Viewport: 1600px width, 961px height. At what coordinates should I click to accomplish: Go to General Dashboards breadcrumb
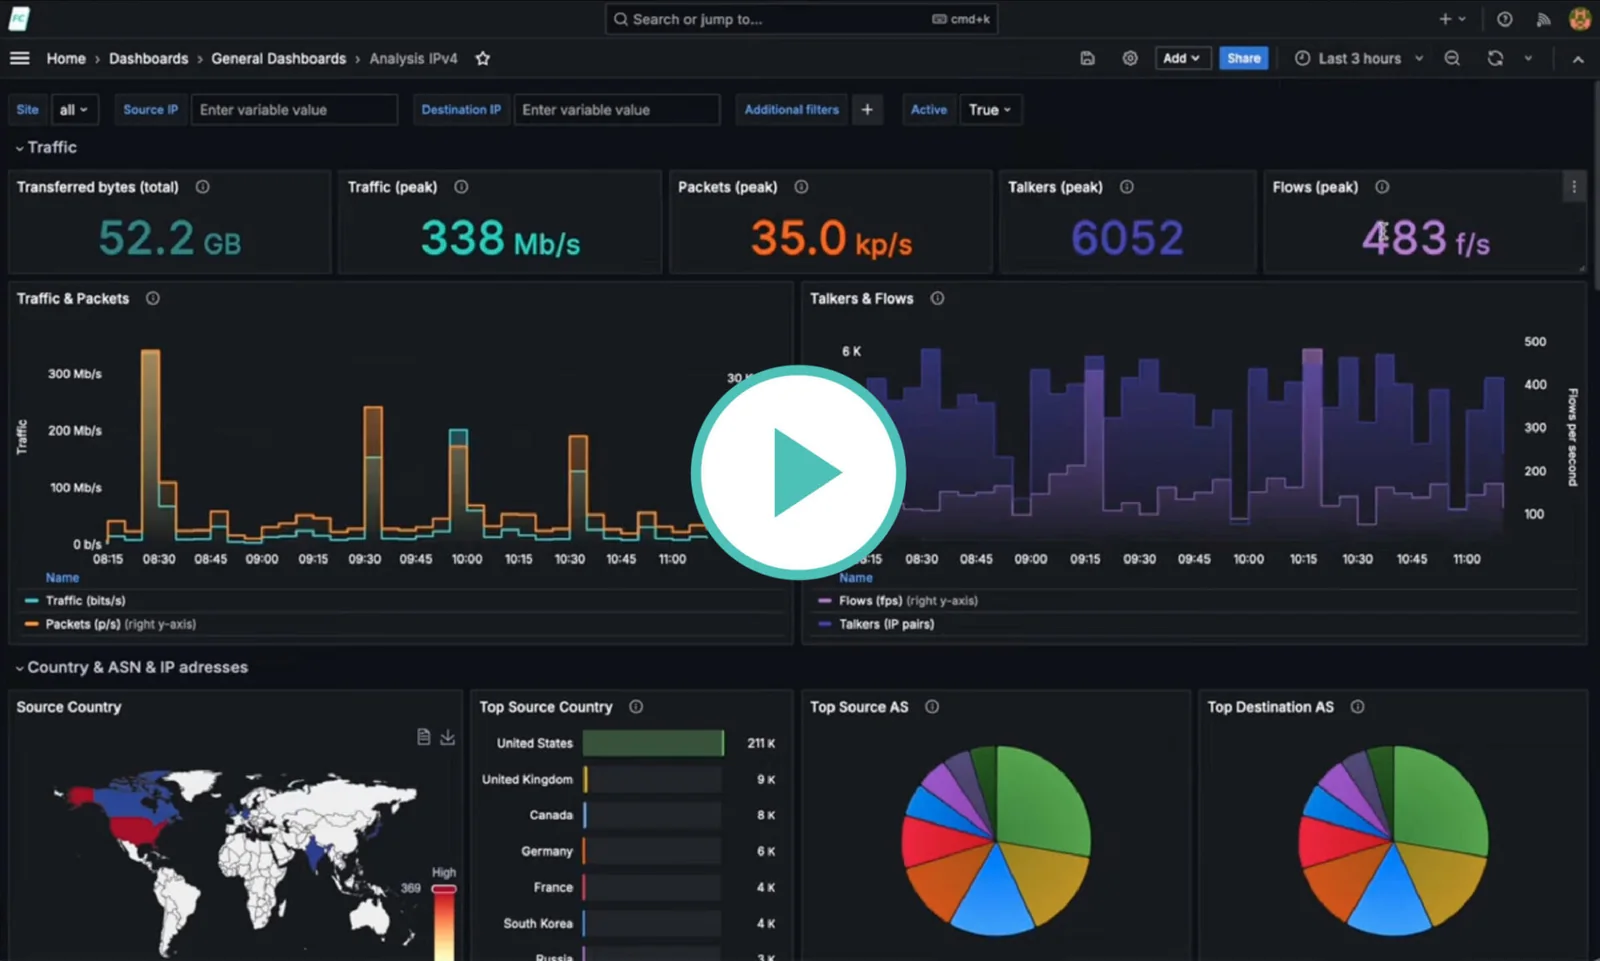coord(278,58)
